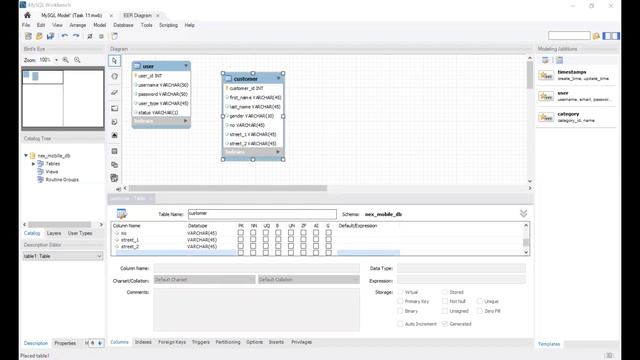Switch to the Layers tab
Image resolution: width=640 pixels, height=360 pixels.
[54, 233]
